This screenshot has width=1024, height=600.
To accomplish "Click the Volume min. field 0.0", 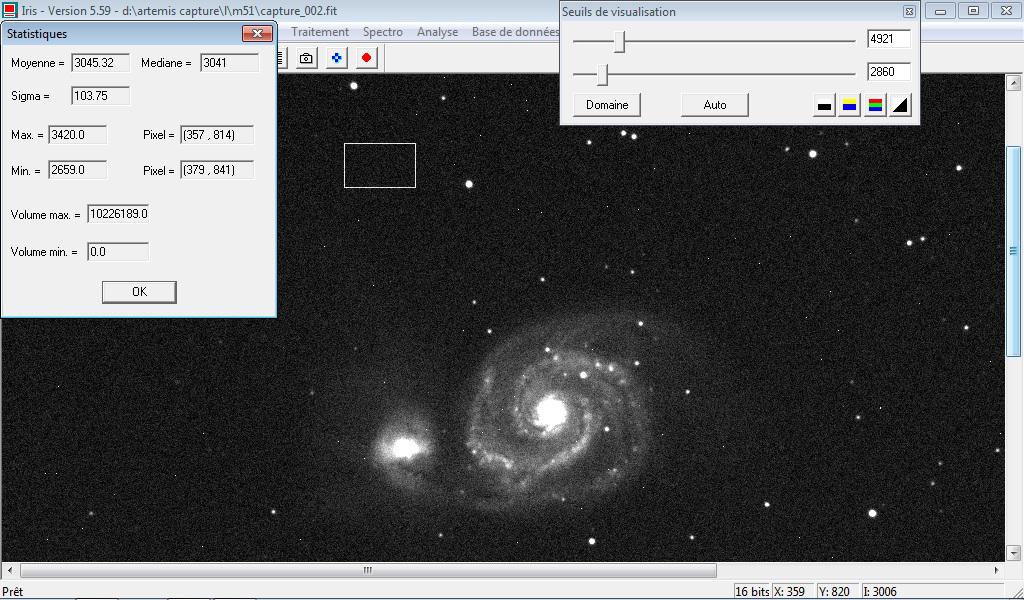I will (118, 252).
